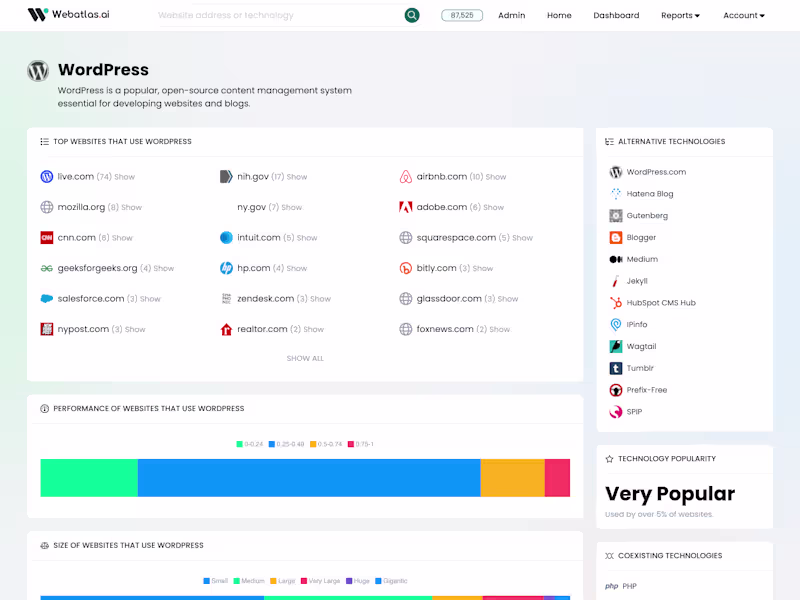Open the PHP coexisting technology link
Screen dimensions: 800x600
(x=629, y=586)
